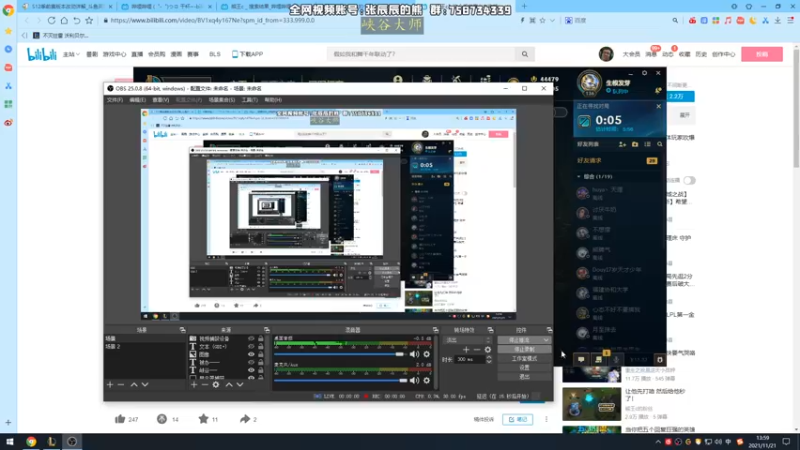Toggle lock on text (GDI+) source

point(261,346)
